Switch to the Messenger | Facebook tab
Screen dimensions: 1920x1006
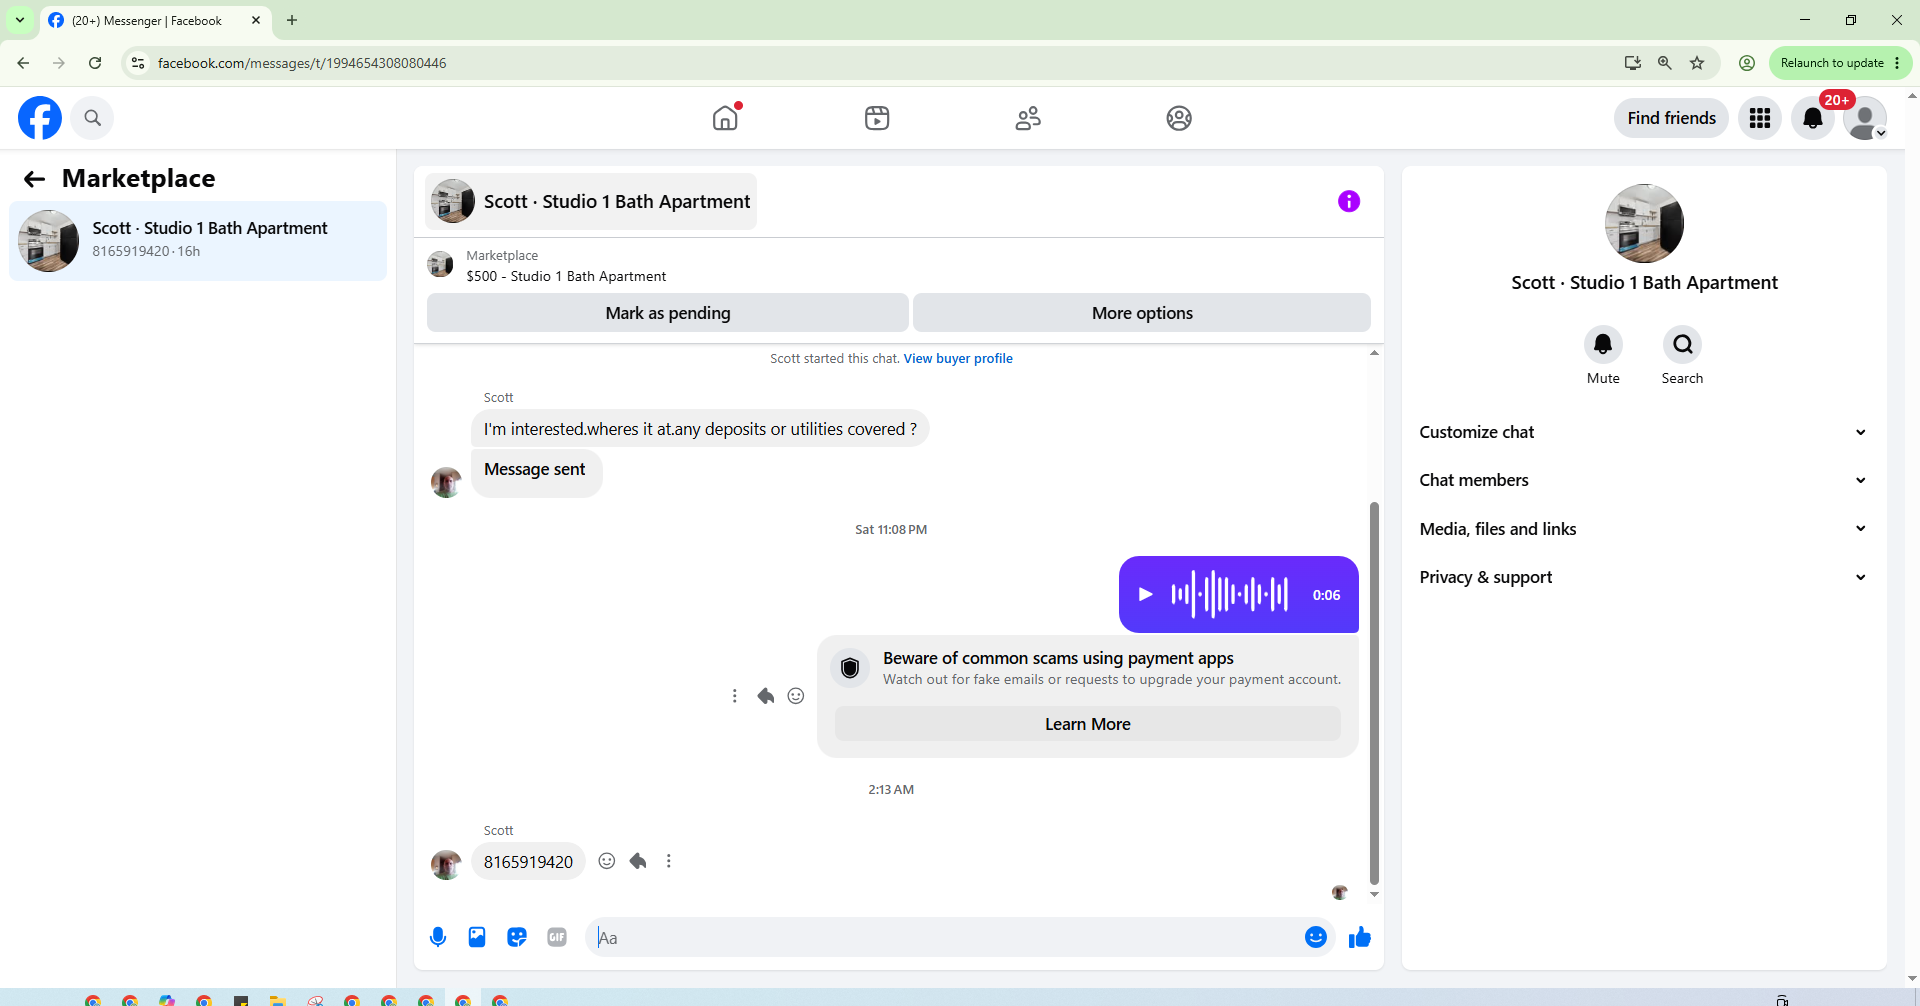pyautogui.click(x=146, y=20)
